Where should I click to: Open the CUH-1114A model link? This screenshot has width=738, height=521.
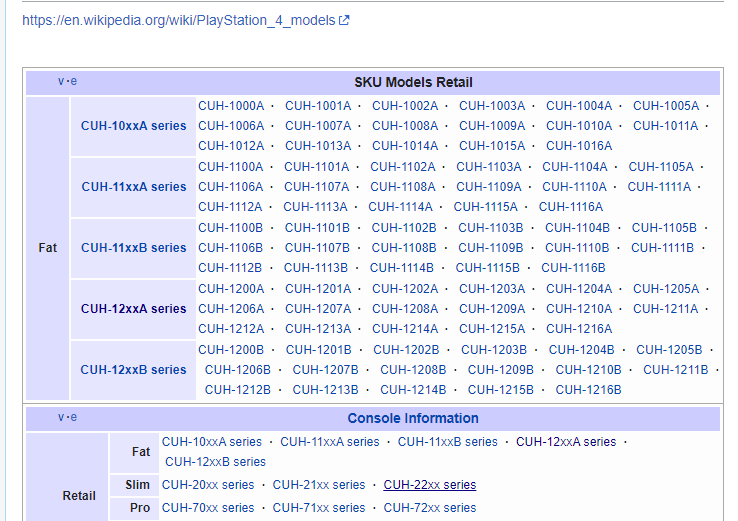tap(400, 207)
